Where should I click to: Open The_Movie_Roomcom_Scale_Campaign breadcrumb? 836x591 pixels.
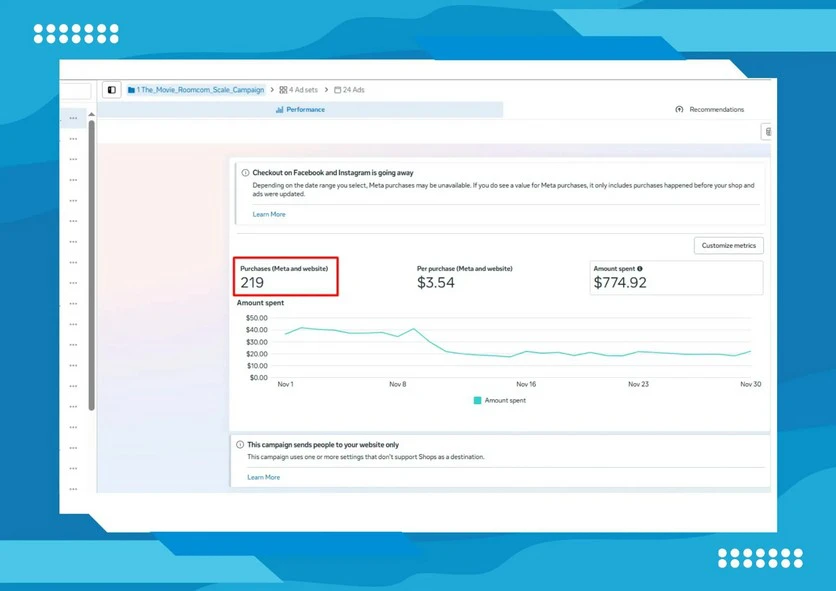(196, 90)
